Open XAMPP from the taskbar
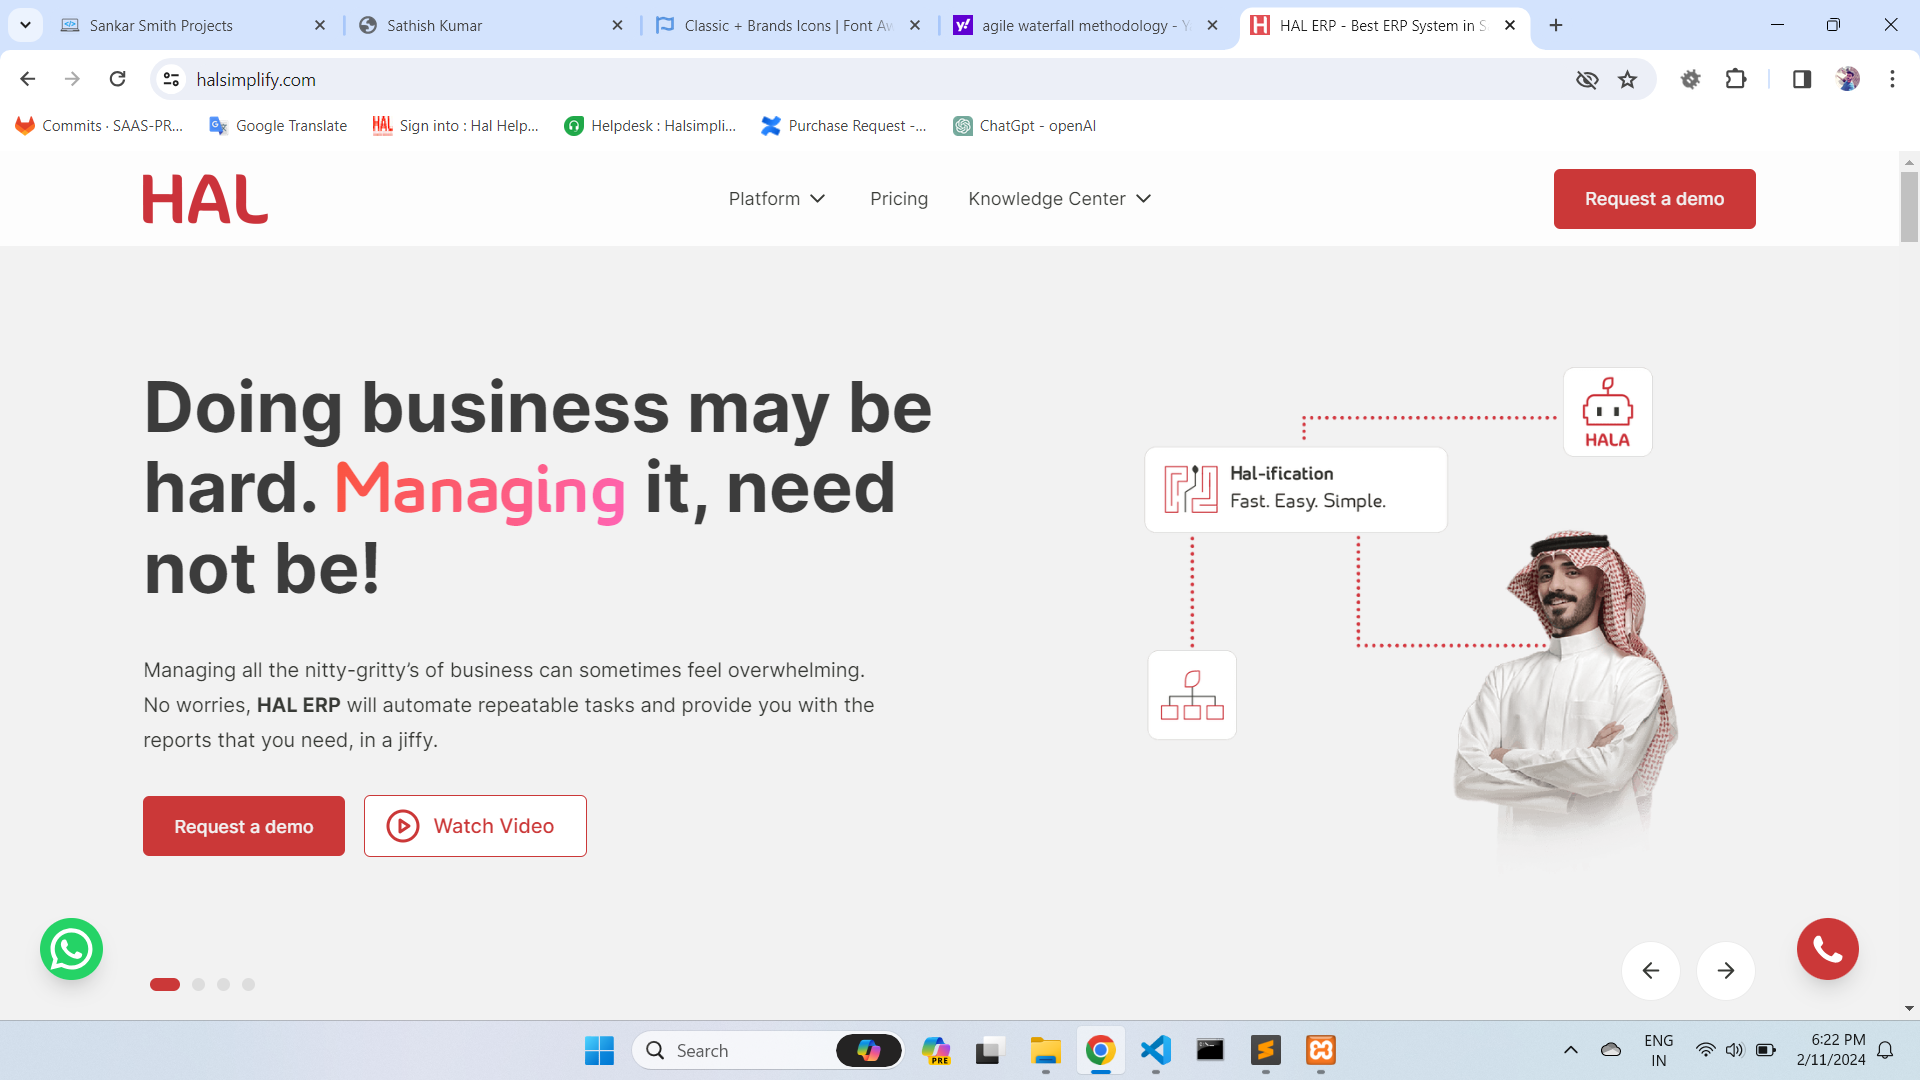The width and height of the screenshot is (1920, 1080). pos(1321,1050)
